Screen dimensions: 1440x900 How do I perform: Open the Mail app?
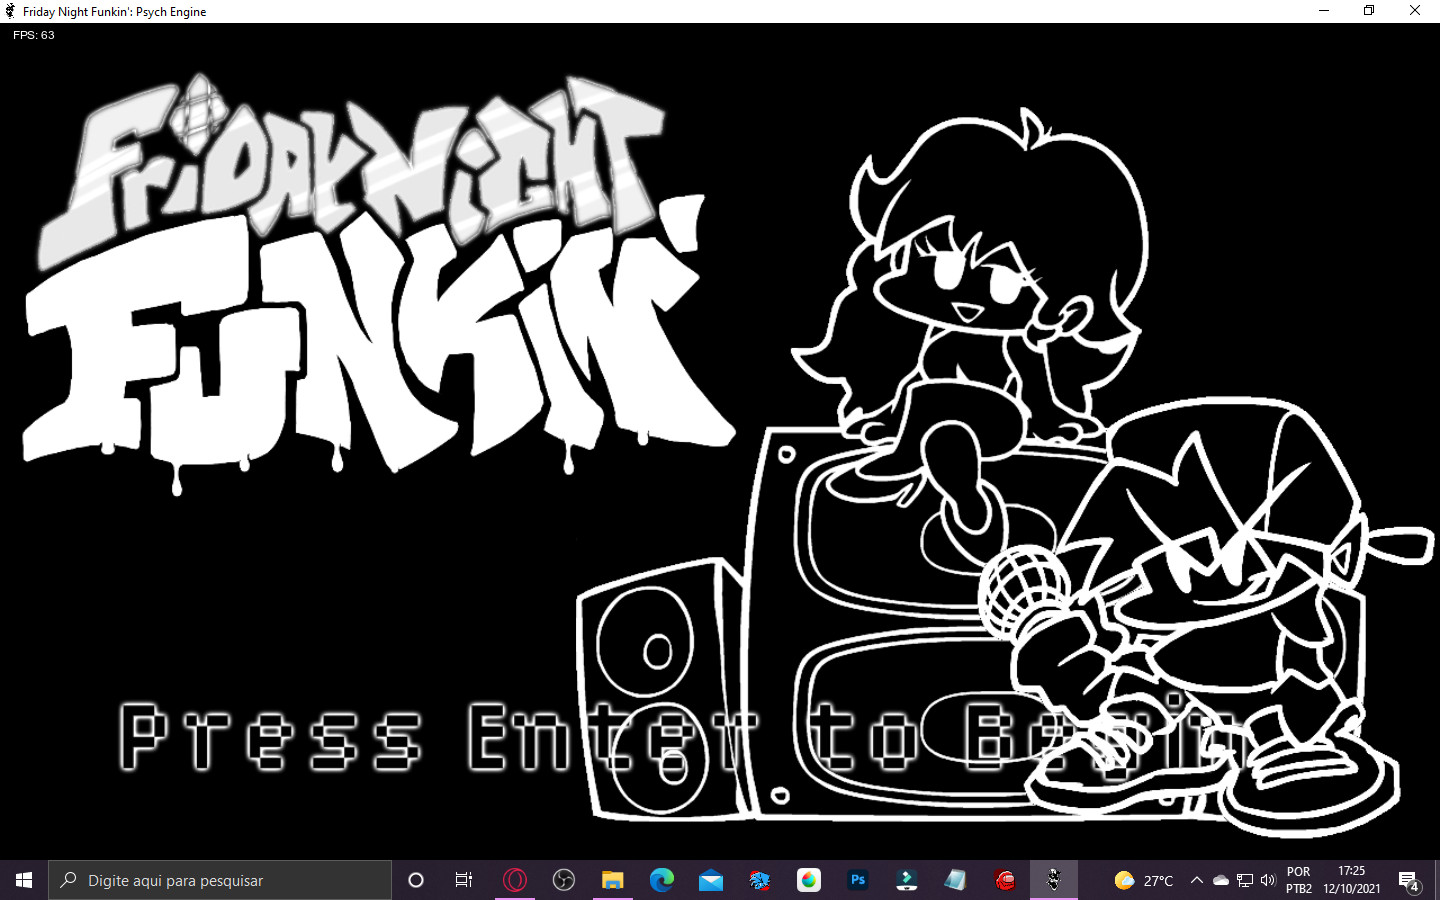(711, 880)
